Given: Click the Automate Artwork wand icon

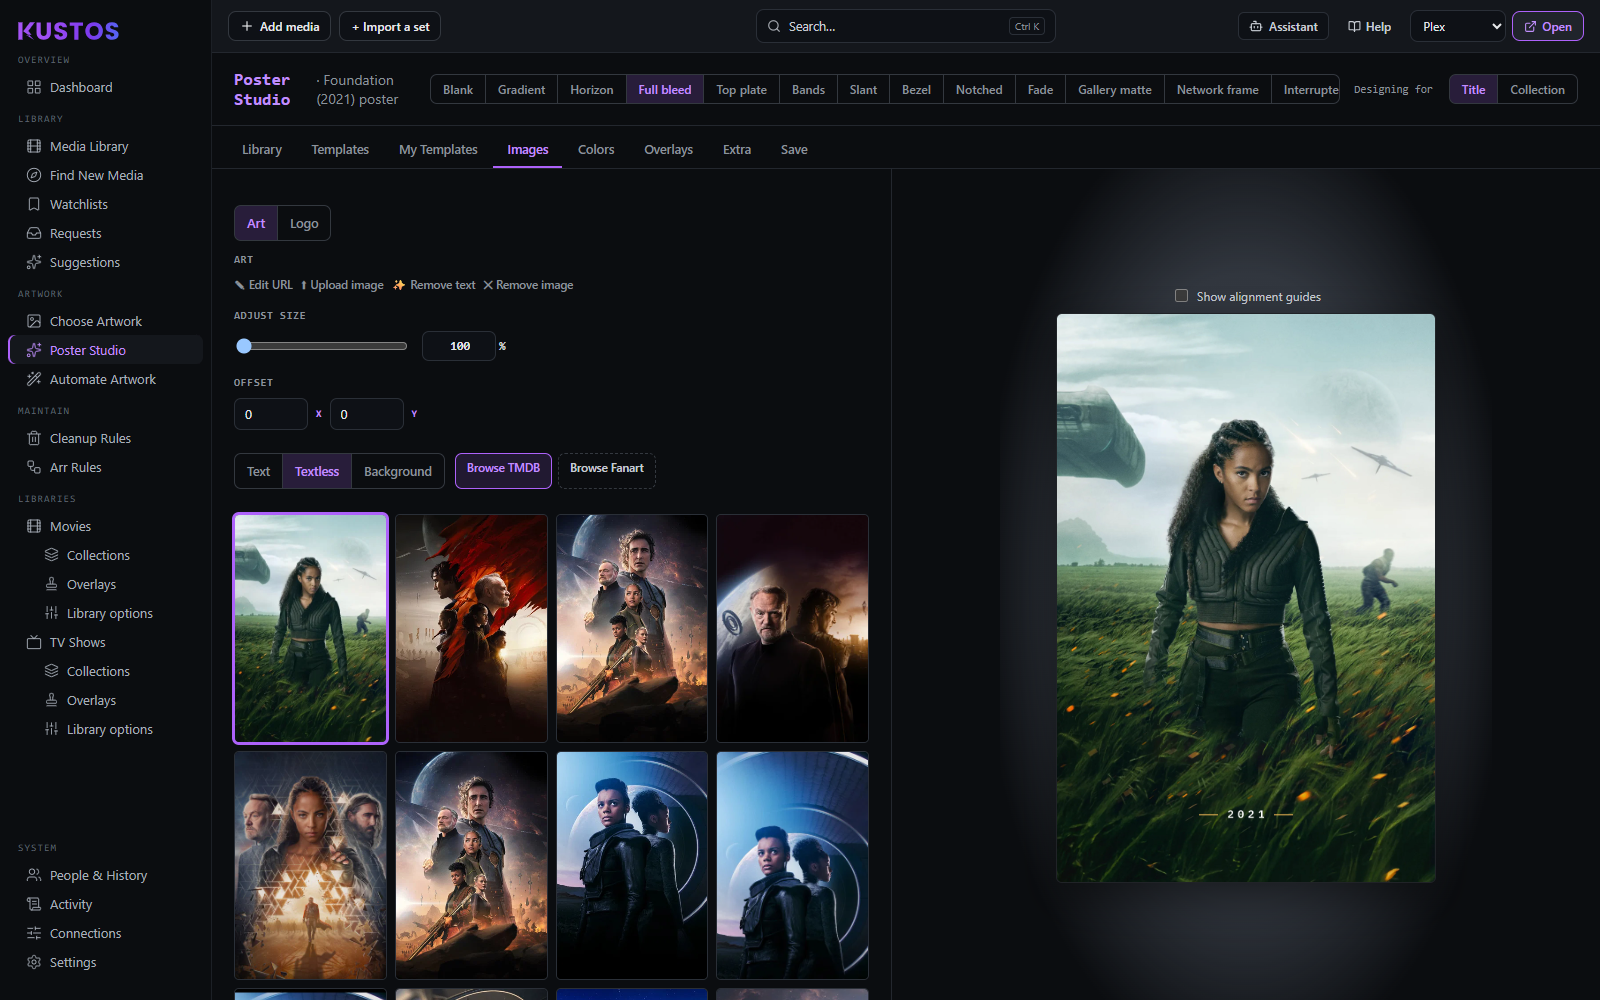Looking at the screenshot, I should pyautogui.click(x=34, y=379).
